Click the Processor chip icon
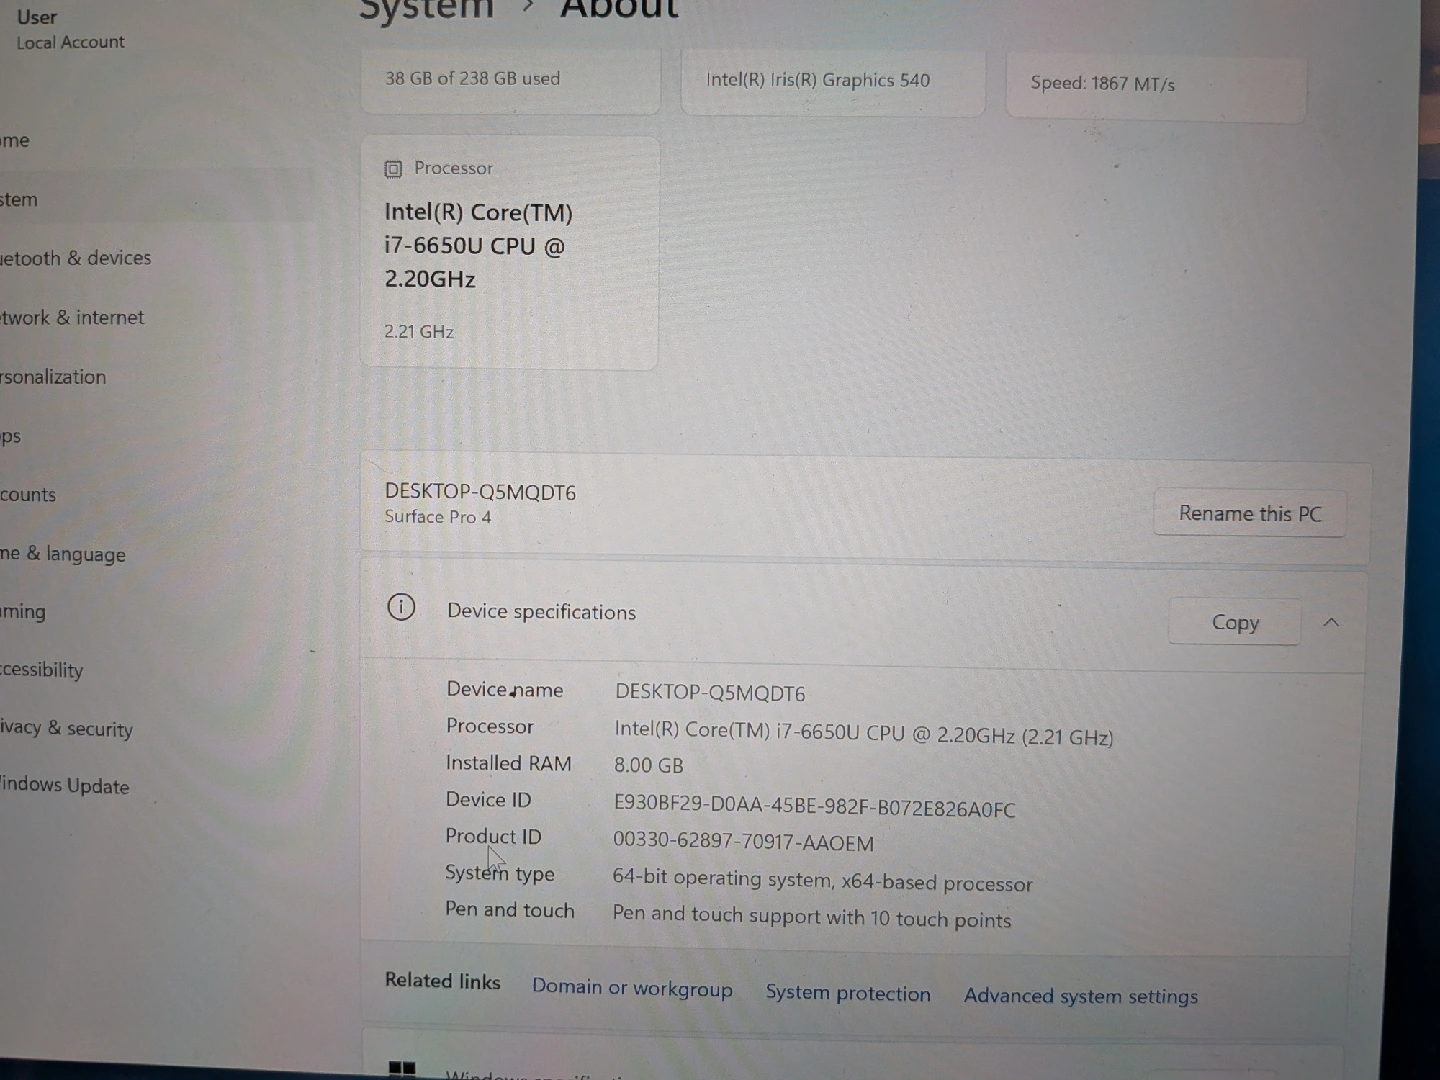1440x1080 pixels. (x=393, y=169)
